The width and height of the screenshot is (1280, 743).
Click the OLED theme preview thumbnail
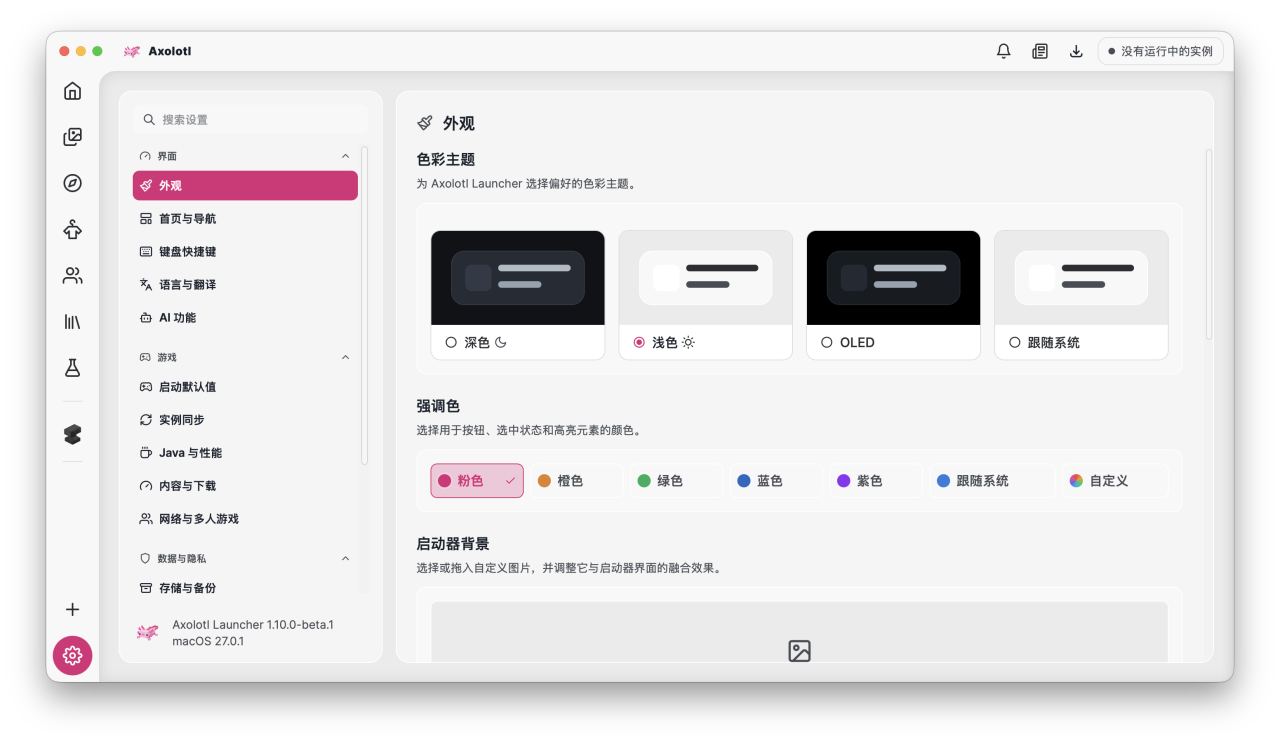tap(894, 278)
